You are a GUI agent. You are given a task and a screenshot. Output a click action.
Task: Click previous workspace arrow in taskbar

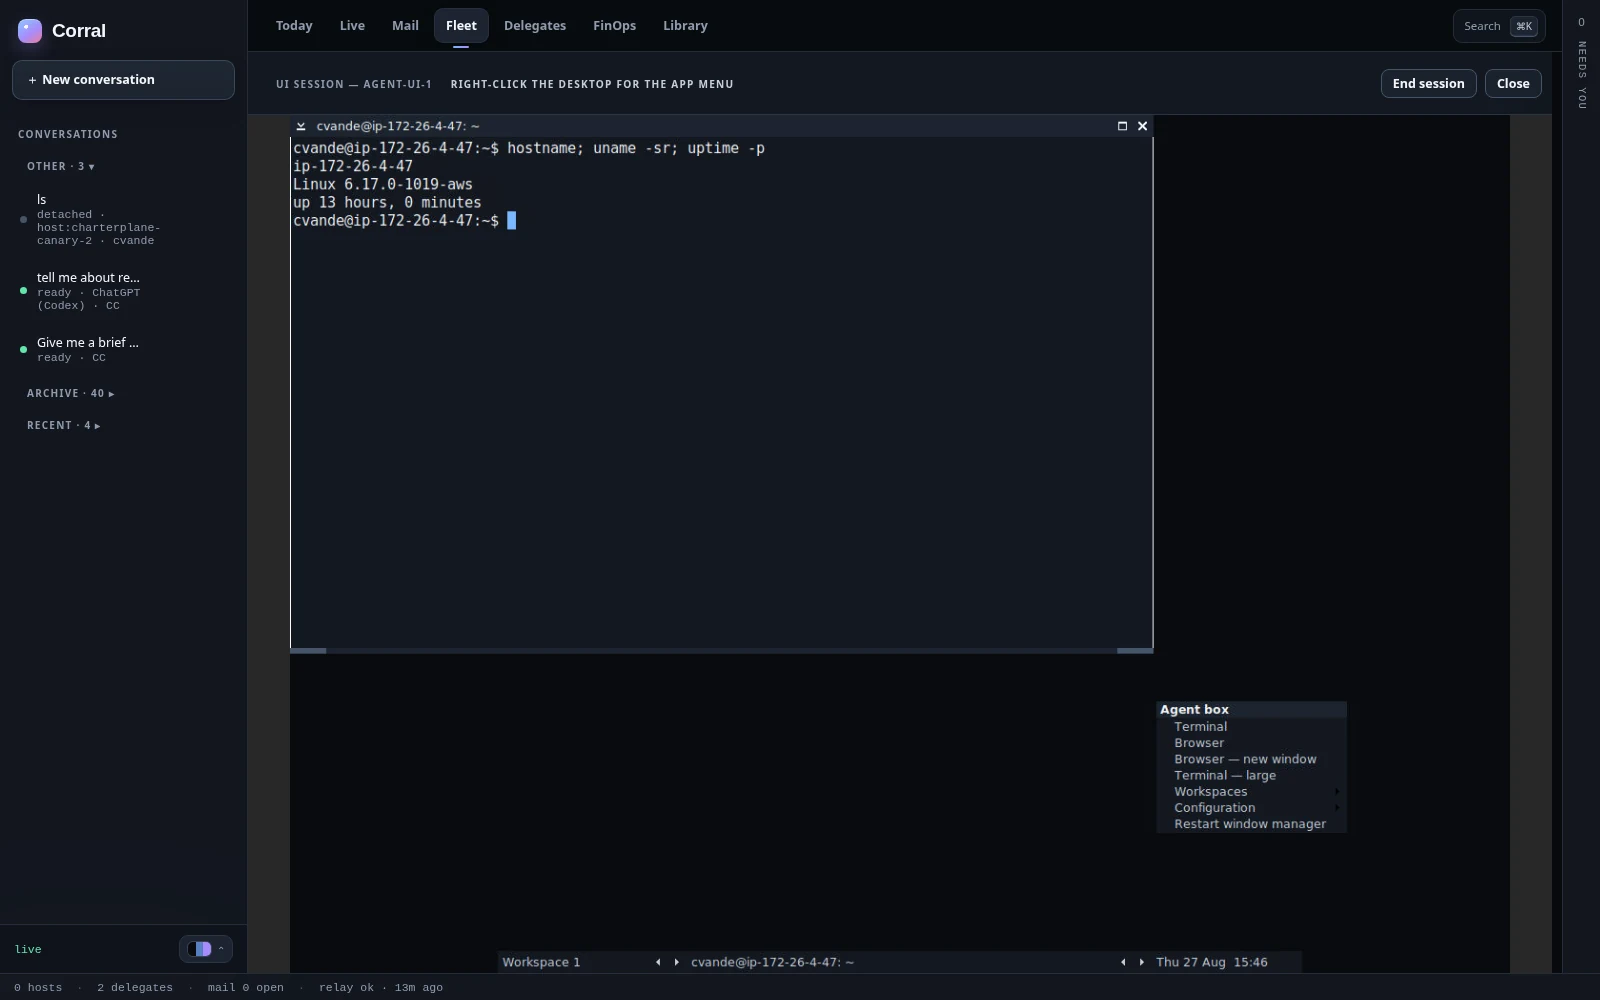658,962
